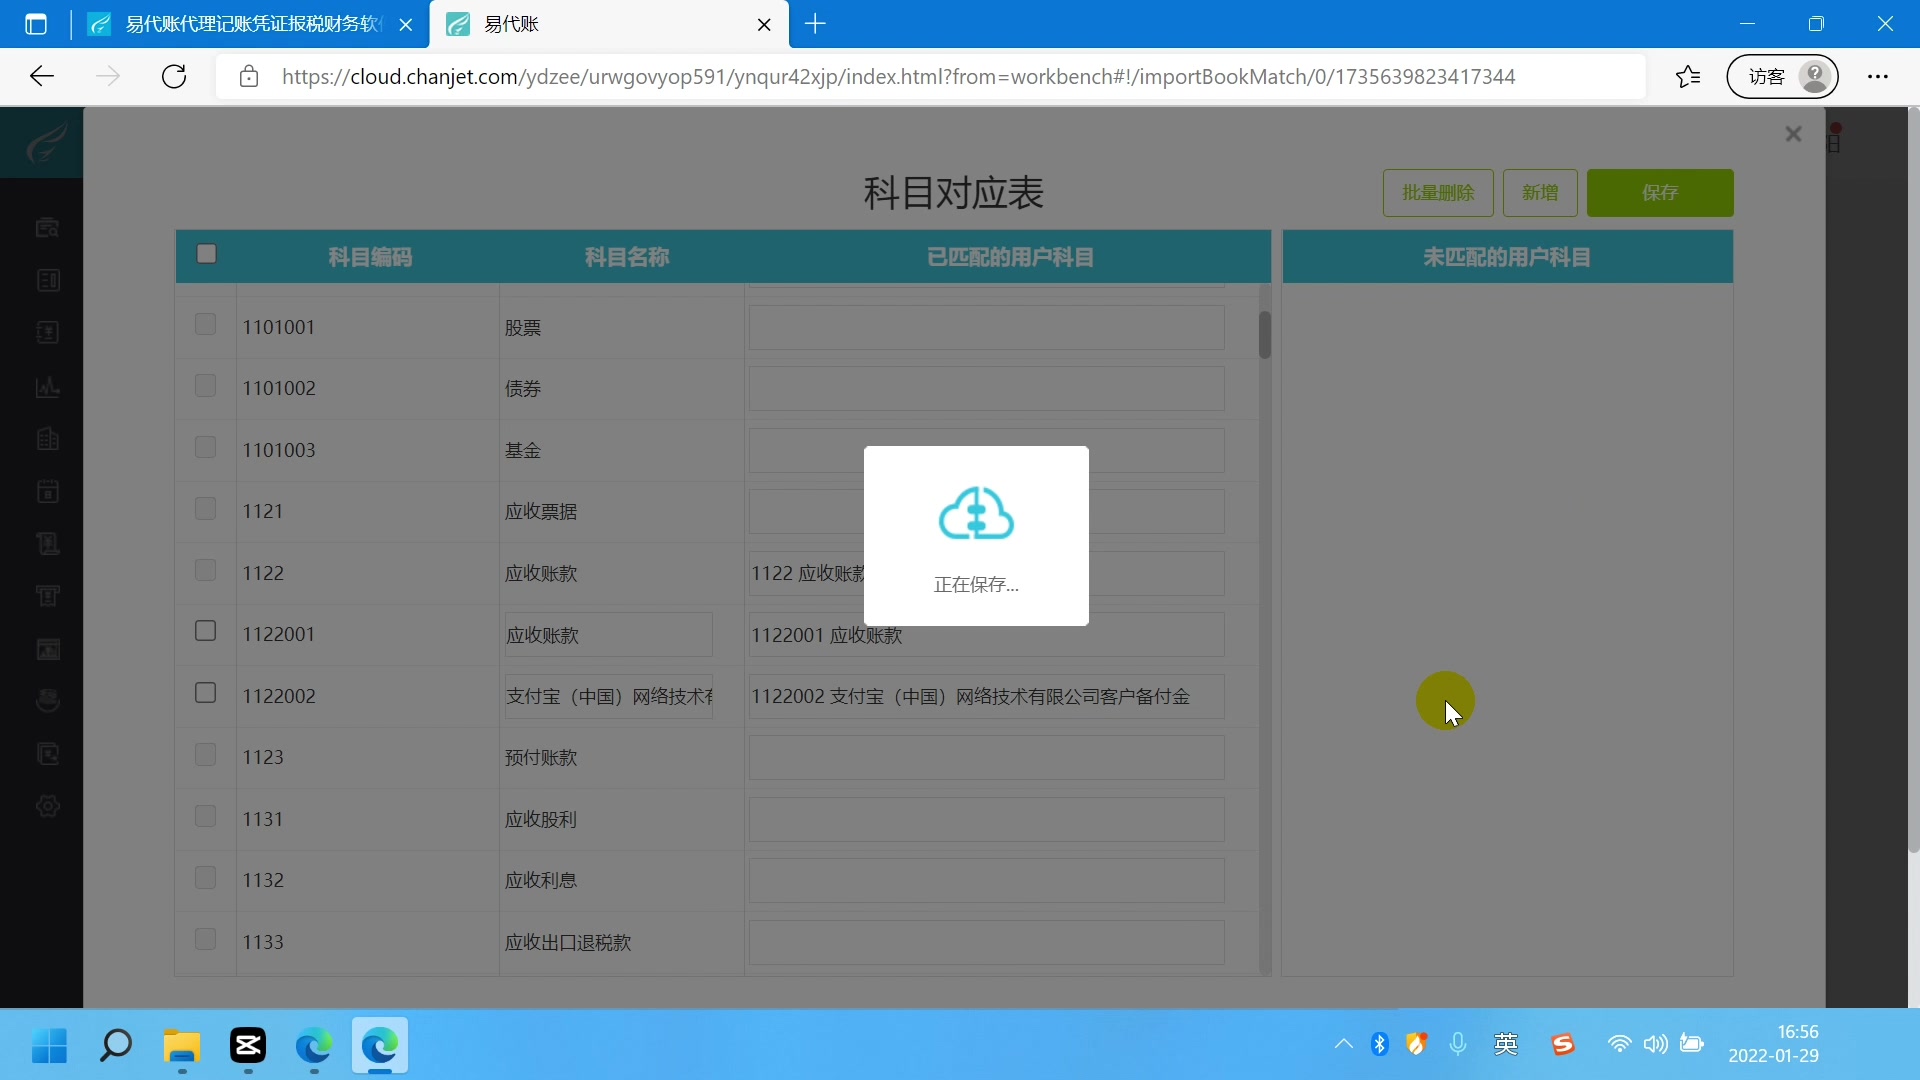This screenshot has height=1080, width=1920.
Task: Open the tab actions menu icon
Action: 36,24
